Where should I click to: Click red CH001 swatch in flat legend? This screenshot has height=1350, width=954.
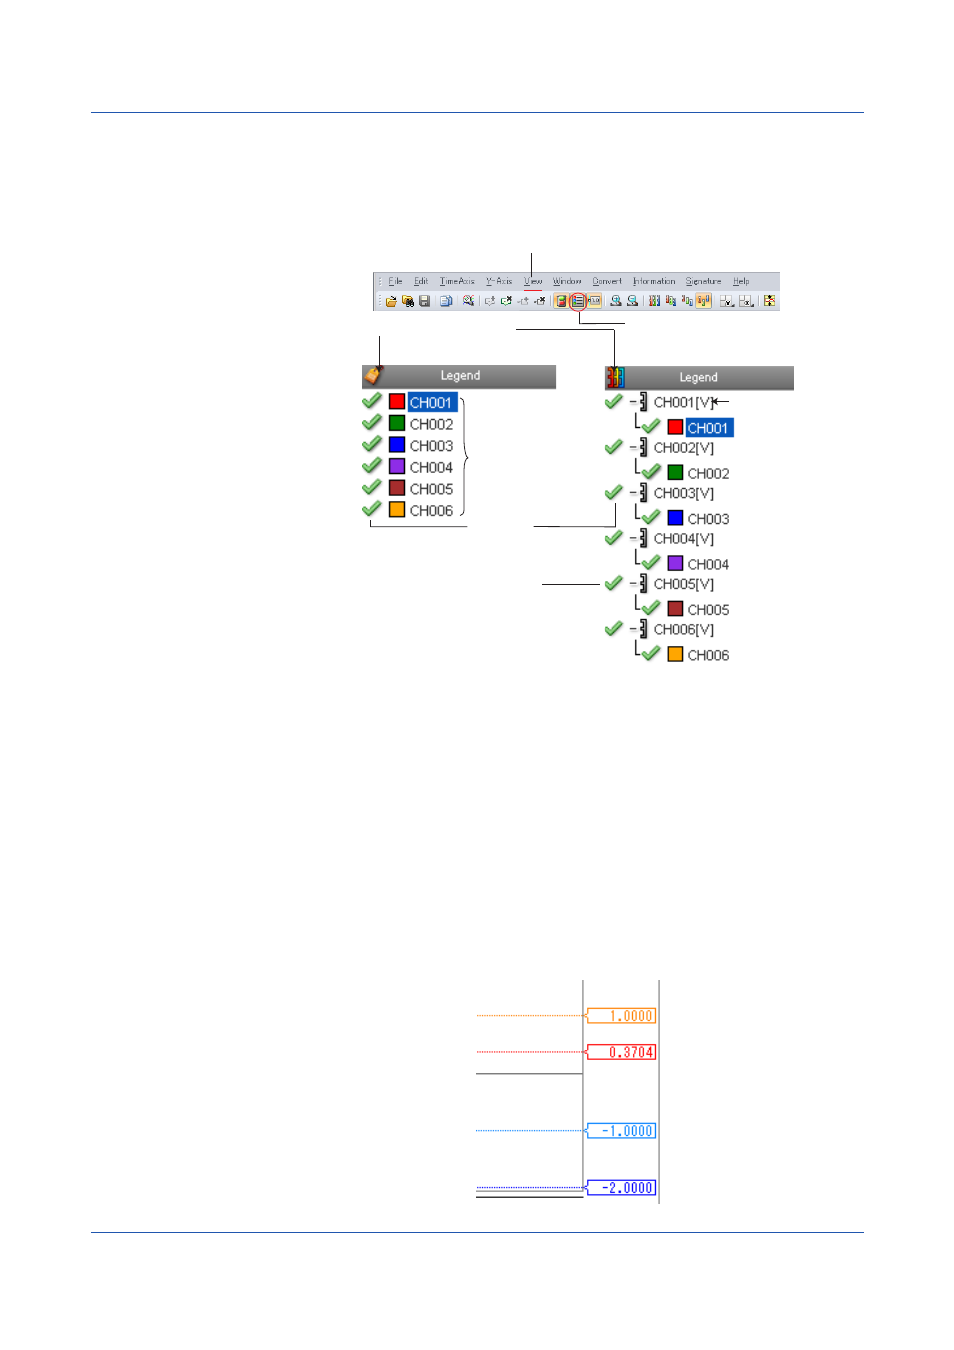397,402
